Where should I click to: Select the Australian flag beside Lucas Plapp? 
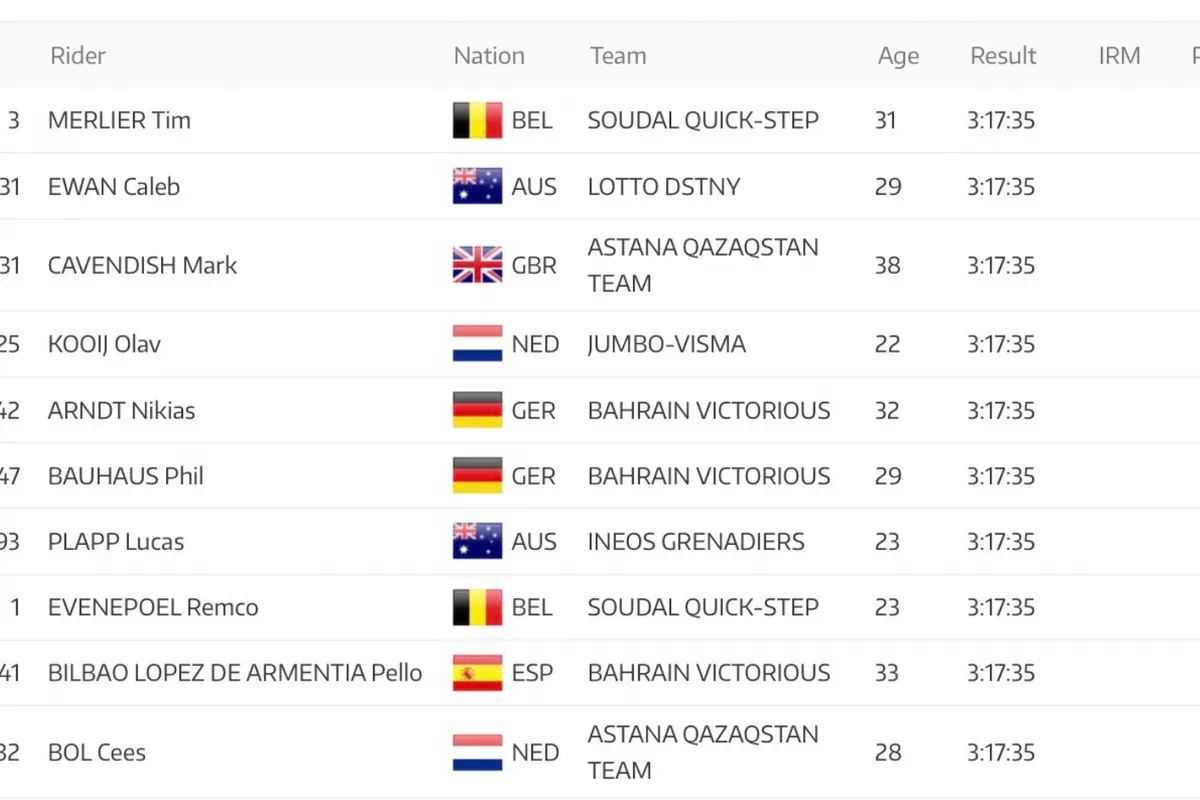point(477,542)
